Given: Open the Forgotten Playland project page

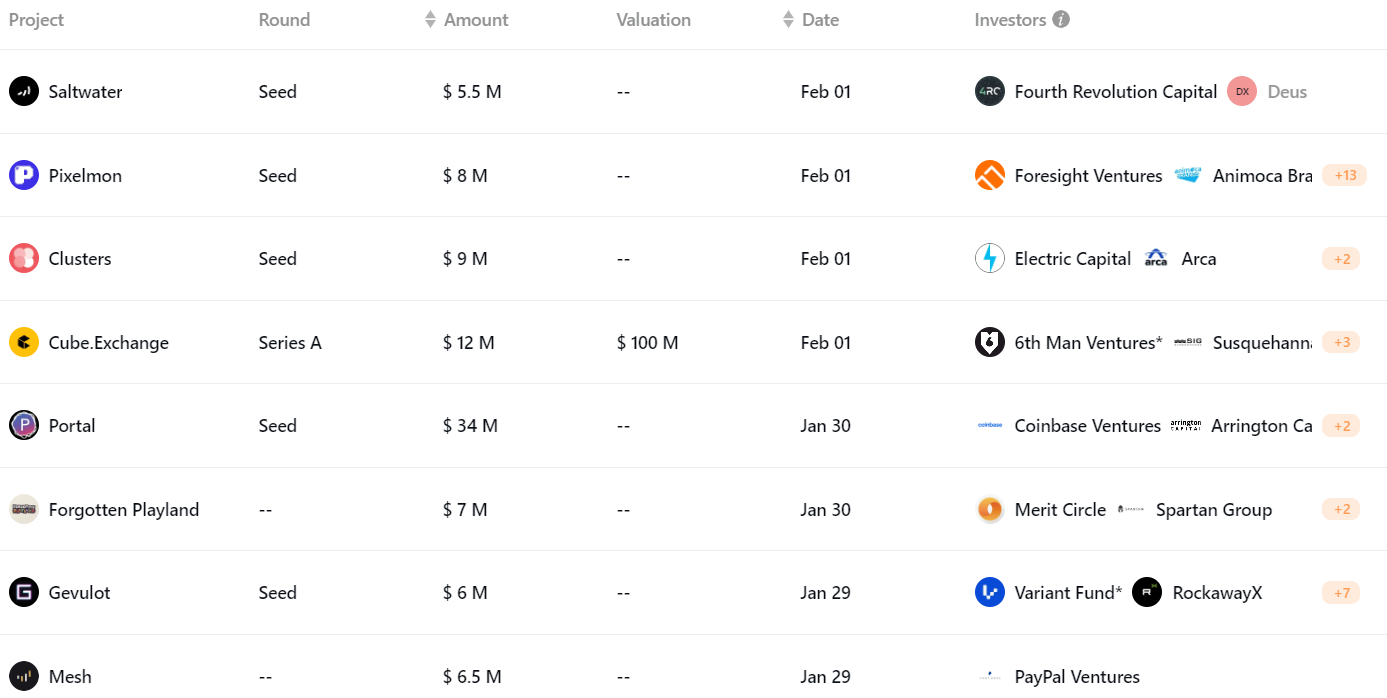Looking at the screenshot, I should coord(123,509).
